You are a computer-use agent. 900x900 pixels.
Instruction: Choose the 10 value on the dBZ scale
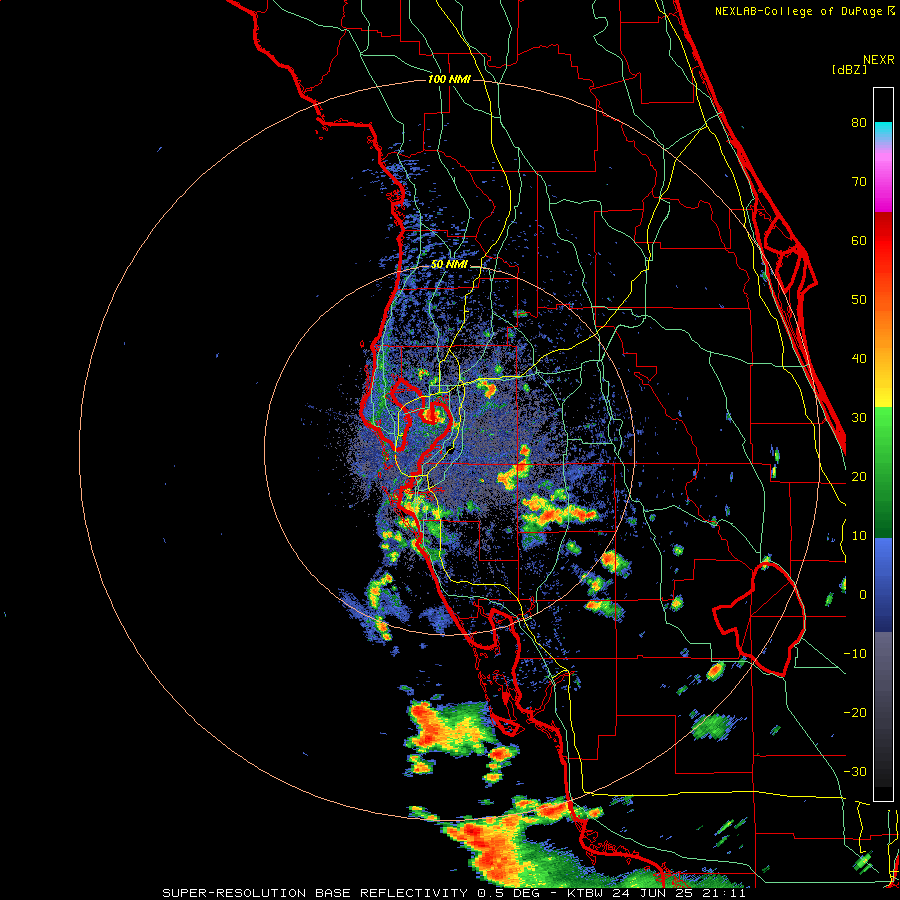[x=859, y=536]
